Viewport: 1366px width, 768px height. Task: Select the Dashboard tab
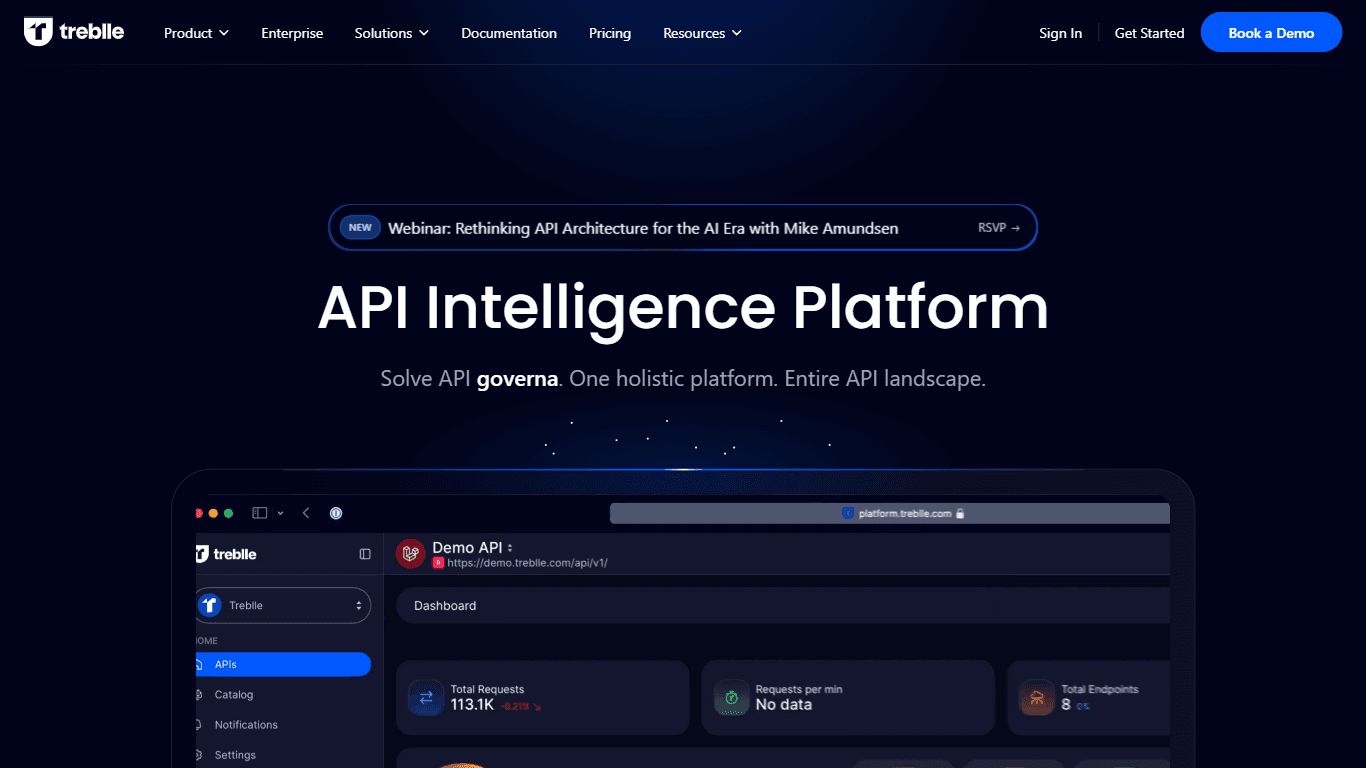click(x=445, y=606)
